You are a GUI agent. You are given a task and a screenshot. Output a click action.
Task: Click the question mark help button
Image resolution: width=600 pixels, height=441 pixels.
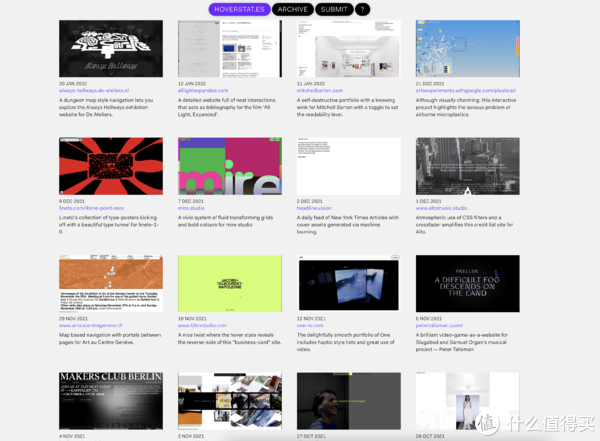tap(362, 9)
